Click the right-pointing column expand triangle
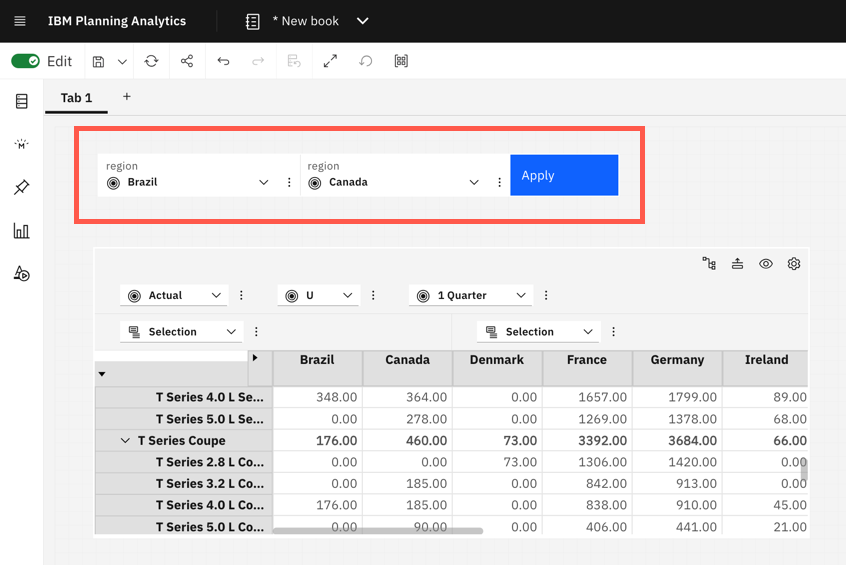846x565 pixels. 255,357
